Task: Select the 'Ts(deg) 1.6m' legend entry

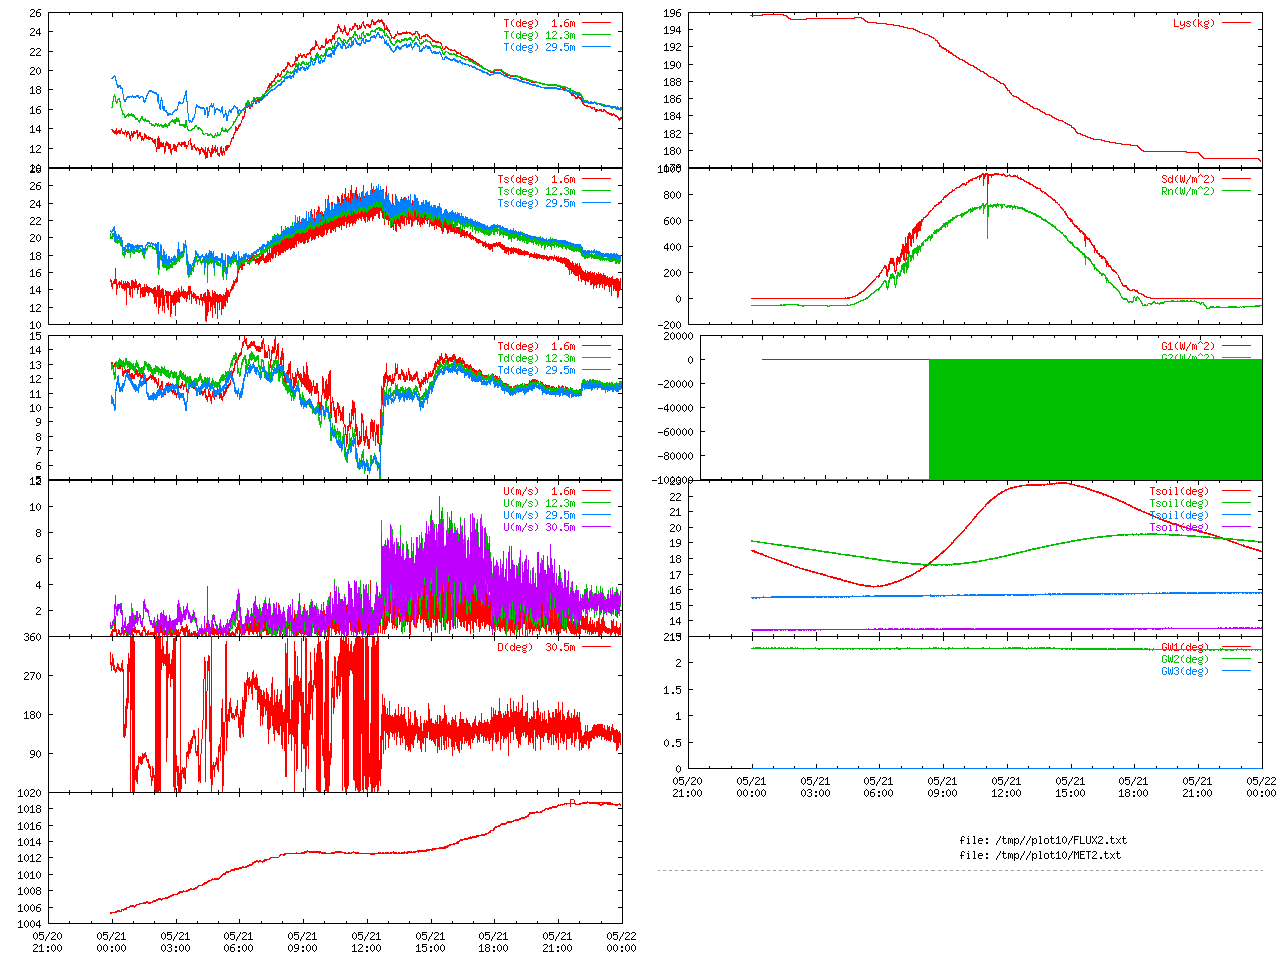Action: [x=536, y=179]
